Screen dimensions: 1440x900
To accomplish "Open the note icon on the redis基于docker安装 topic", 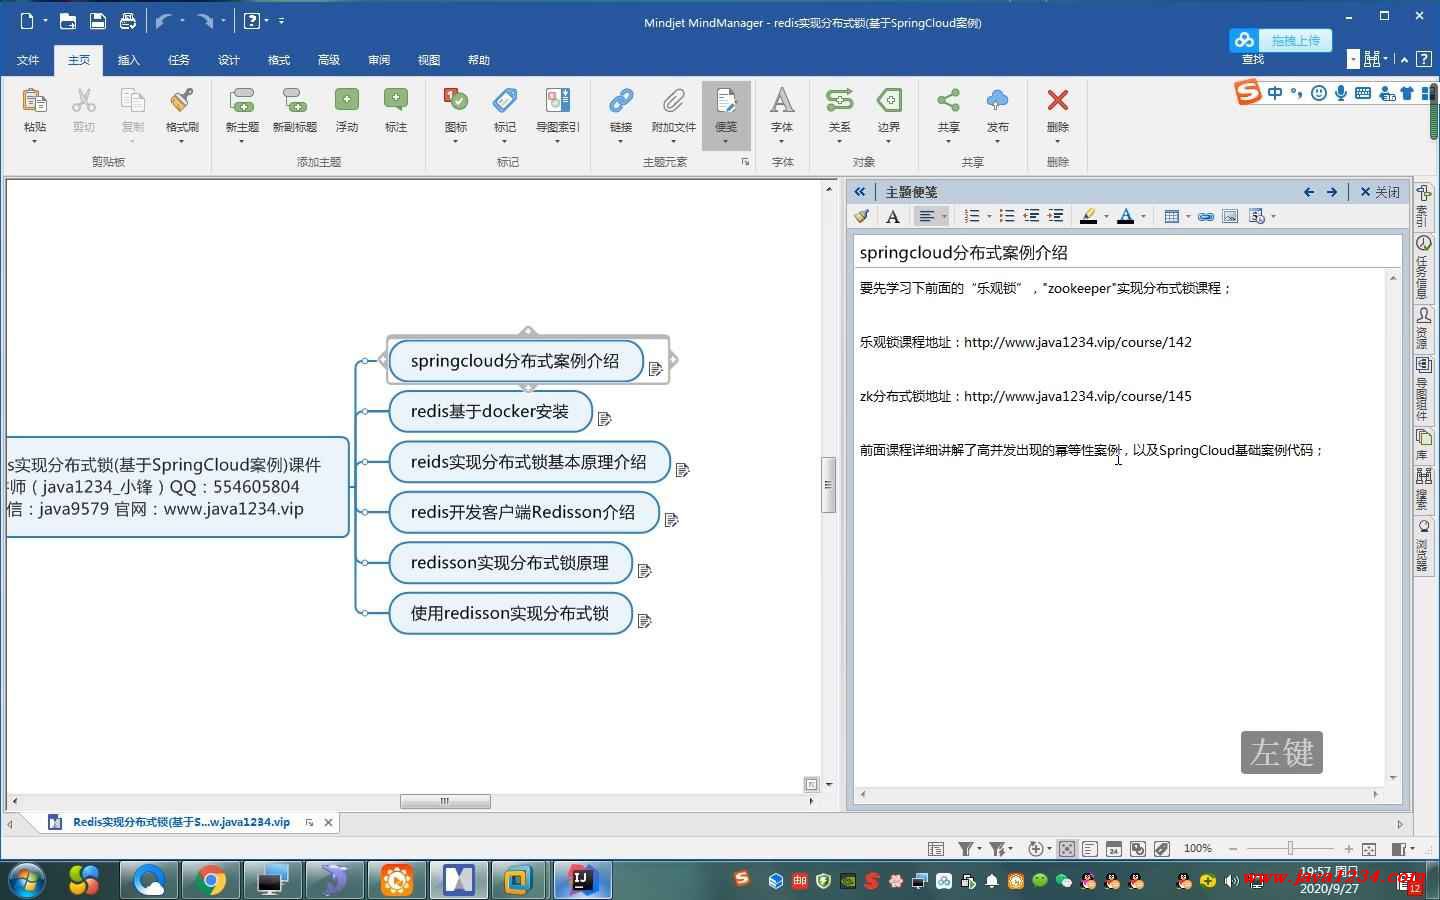I will coord(604,419).
